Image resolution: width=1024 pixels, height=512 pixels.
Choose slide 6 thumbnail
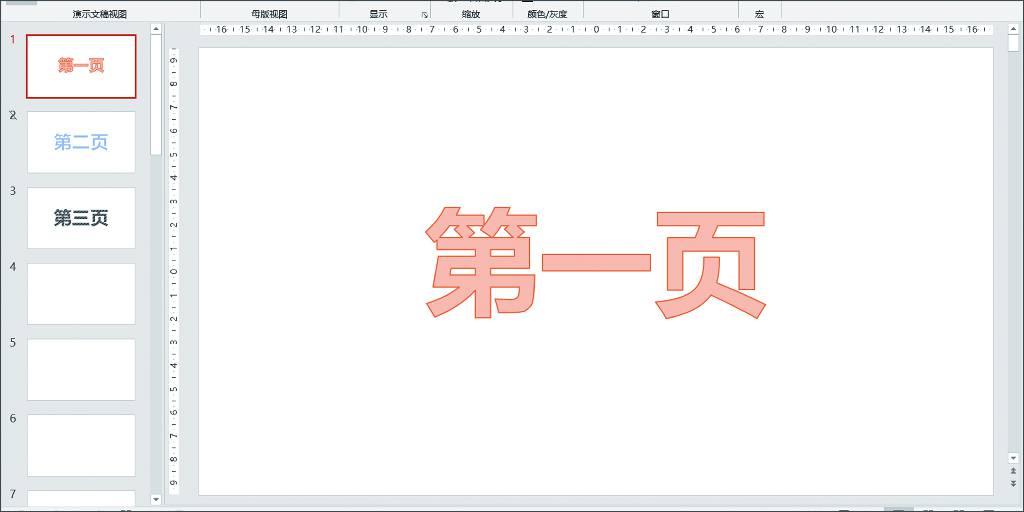[x=81, y=445]
